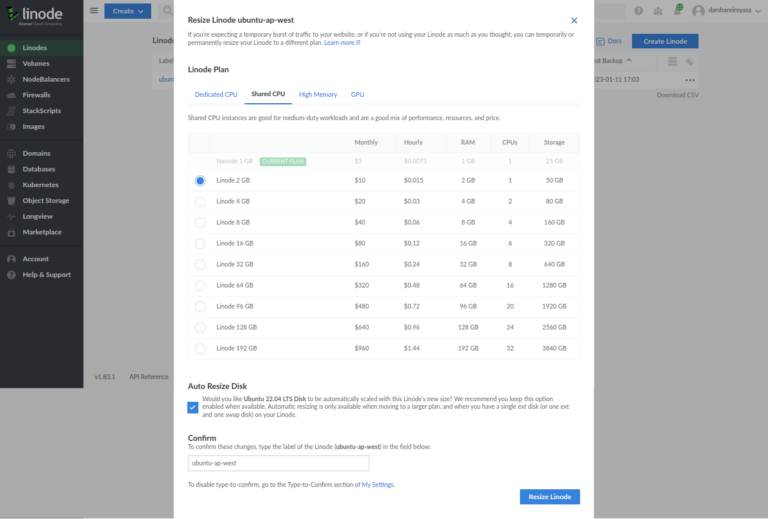Click the tag icon in table header
Screen dimensions: 768x519
click(x=690, y=61)
